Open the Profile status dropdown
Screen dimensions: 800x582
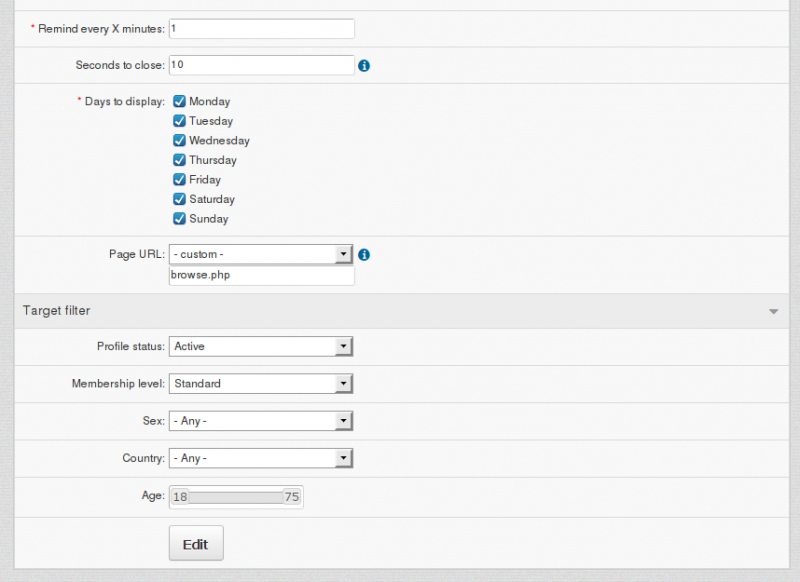pyautogui.click(x=261, y=346)
